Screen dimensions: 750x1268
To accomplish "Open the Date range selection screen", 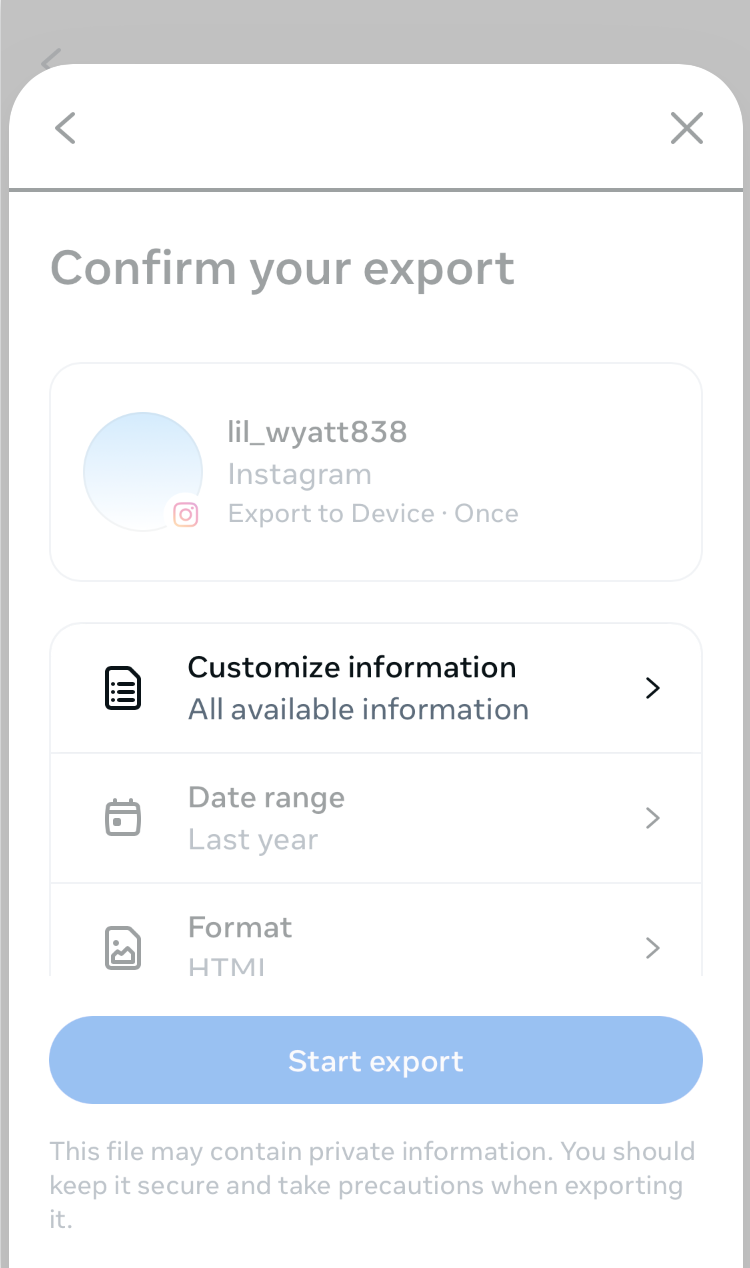I will click(375, 818).
